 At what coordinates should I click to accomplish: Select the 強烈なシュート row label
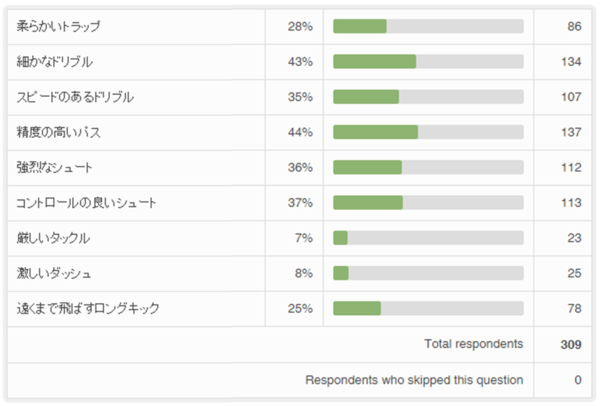coord(55,168)
